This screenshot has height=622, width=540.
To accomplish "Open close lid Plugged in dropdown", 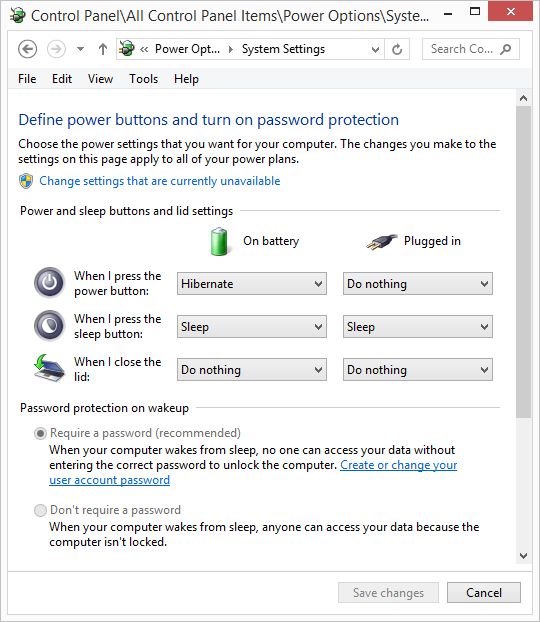I will coord(418,370).
